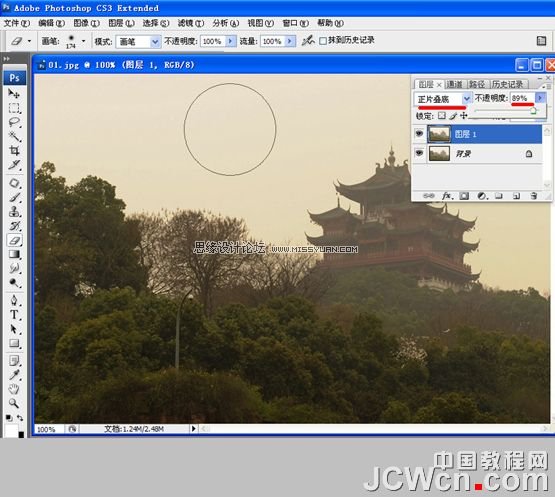Click the airbrush icon in options bar
Screen dimensions: 555x497
tap(308, 41)
